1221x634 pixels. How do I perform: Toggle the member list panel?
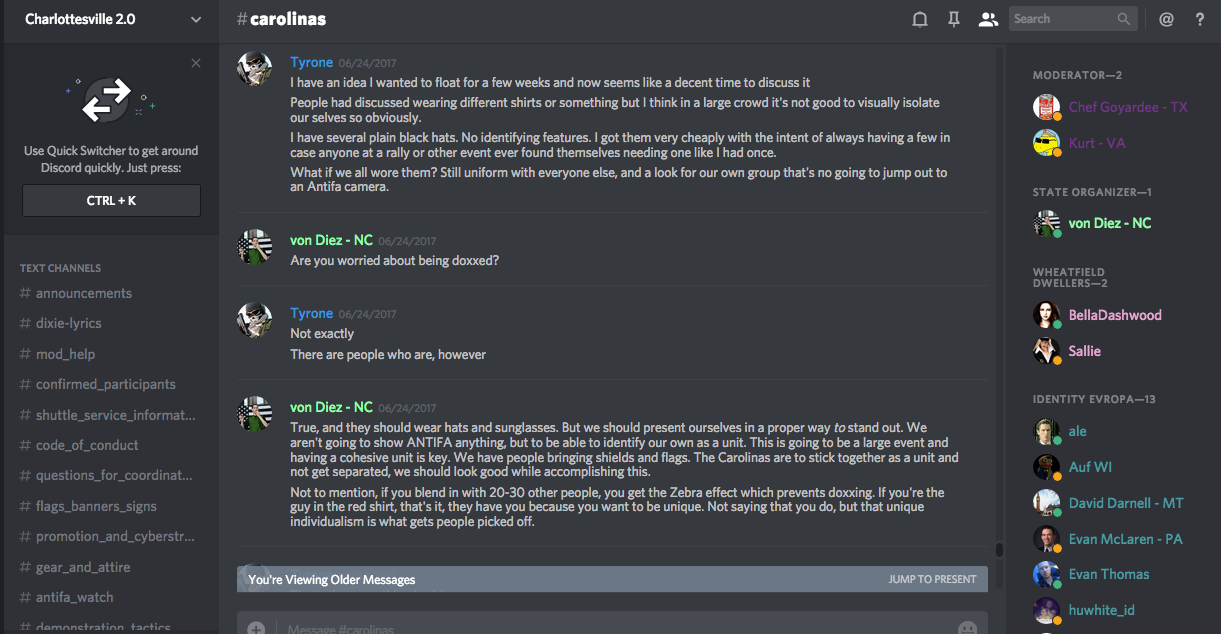coord(988,19)
